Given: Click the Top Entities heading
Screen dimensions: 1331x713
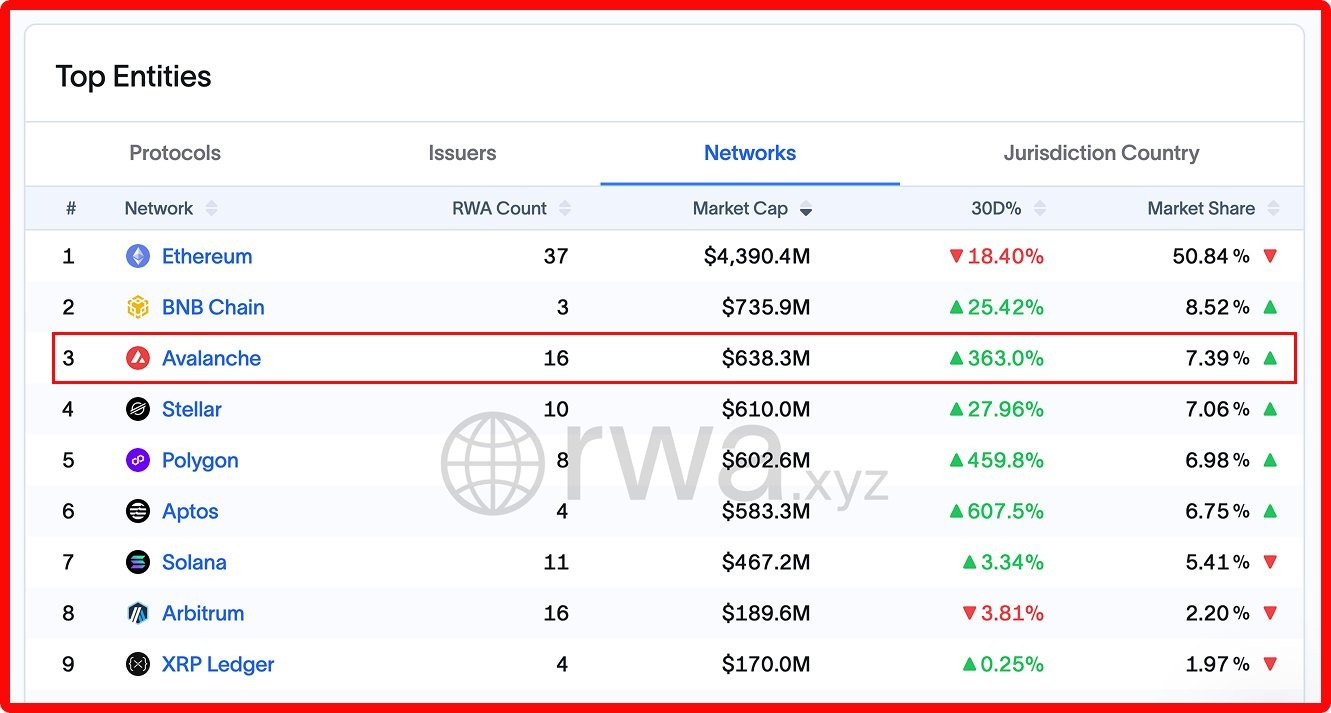Looking at the screenshot, I should 133,77.
